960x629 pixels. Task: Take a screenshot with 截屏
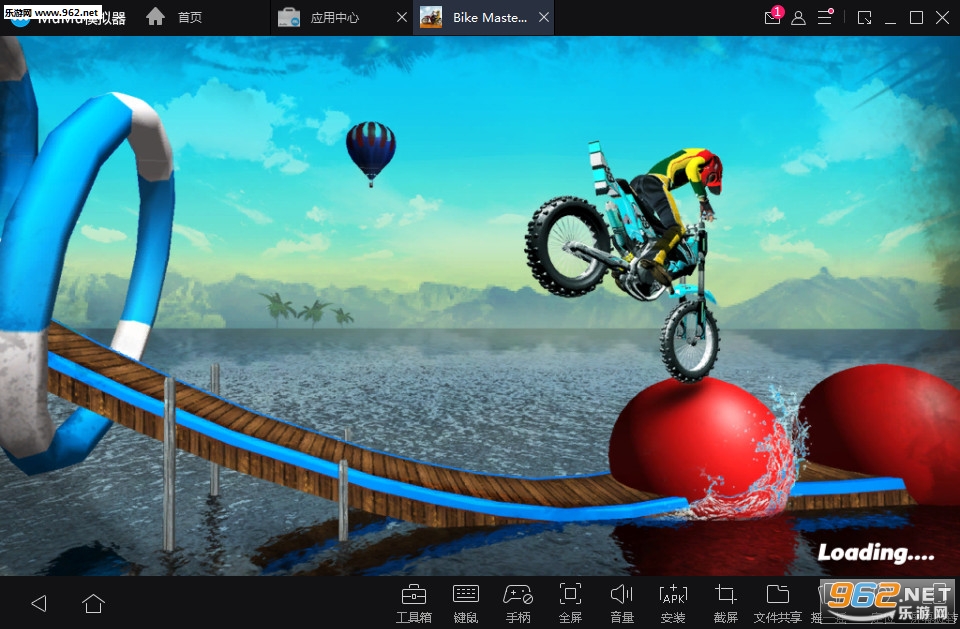tap(726, 603)
